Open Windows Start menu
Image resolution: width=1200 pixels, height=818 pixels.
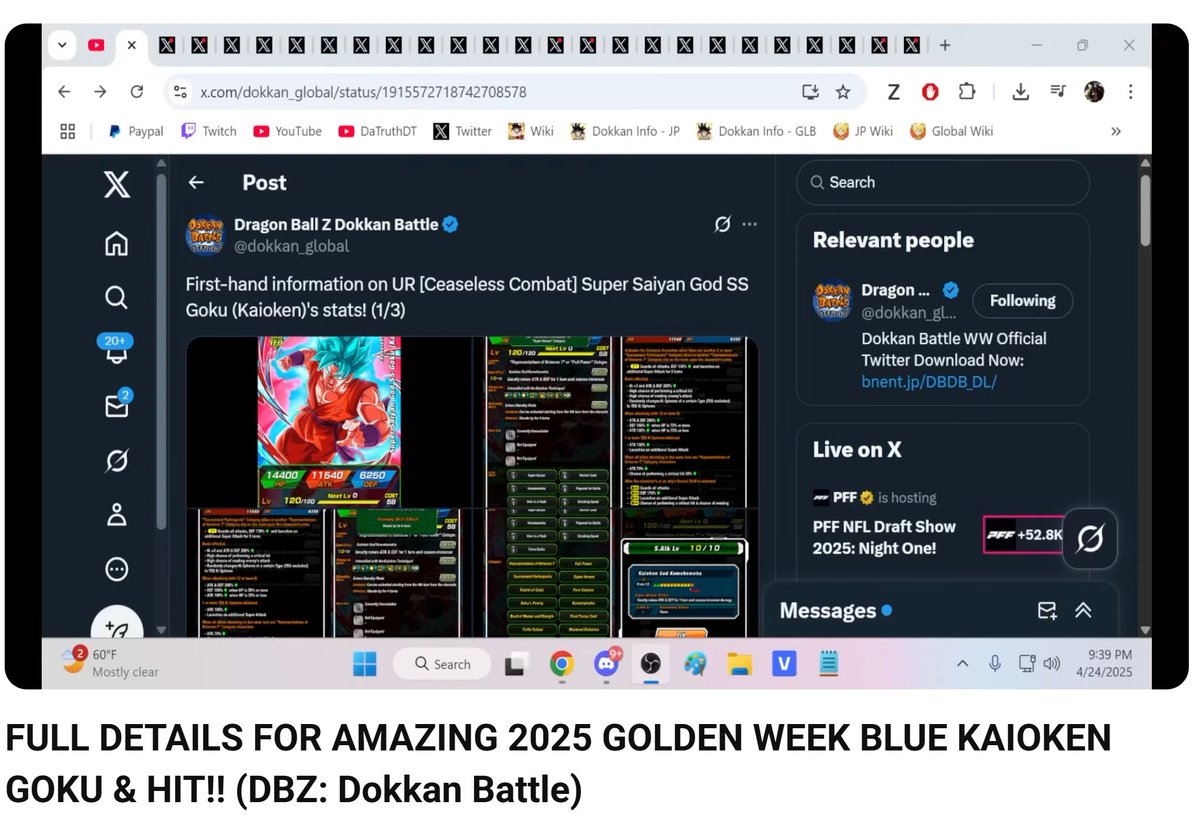point(365,664)
